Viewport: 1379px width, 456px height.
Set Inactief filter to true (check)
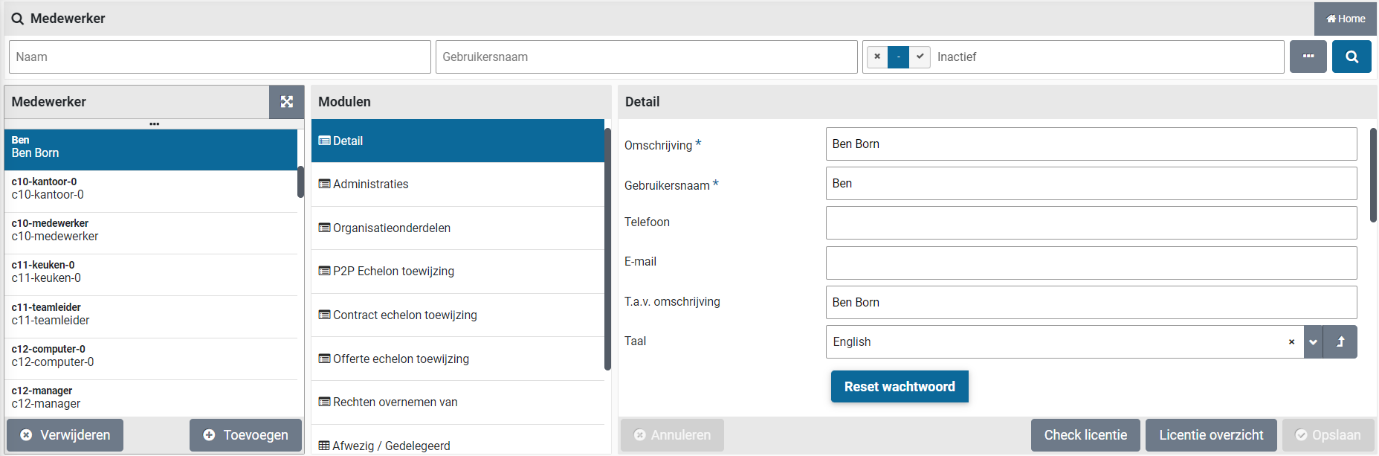[x=920, y=57]
